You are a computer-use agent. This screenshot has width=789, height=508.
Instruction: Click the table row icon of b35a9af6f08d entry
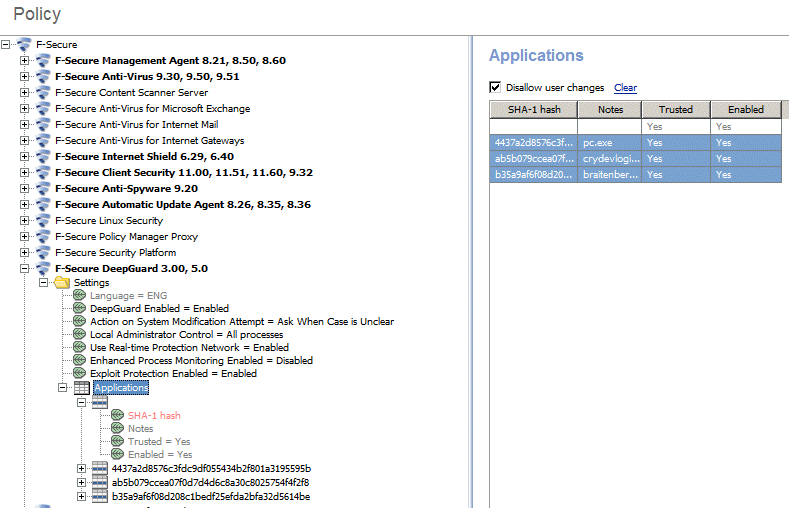point(100,497)
